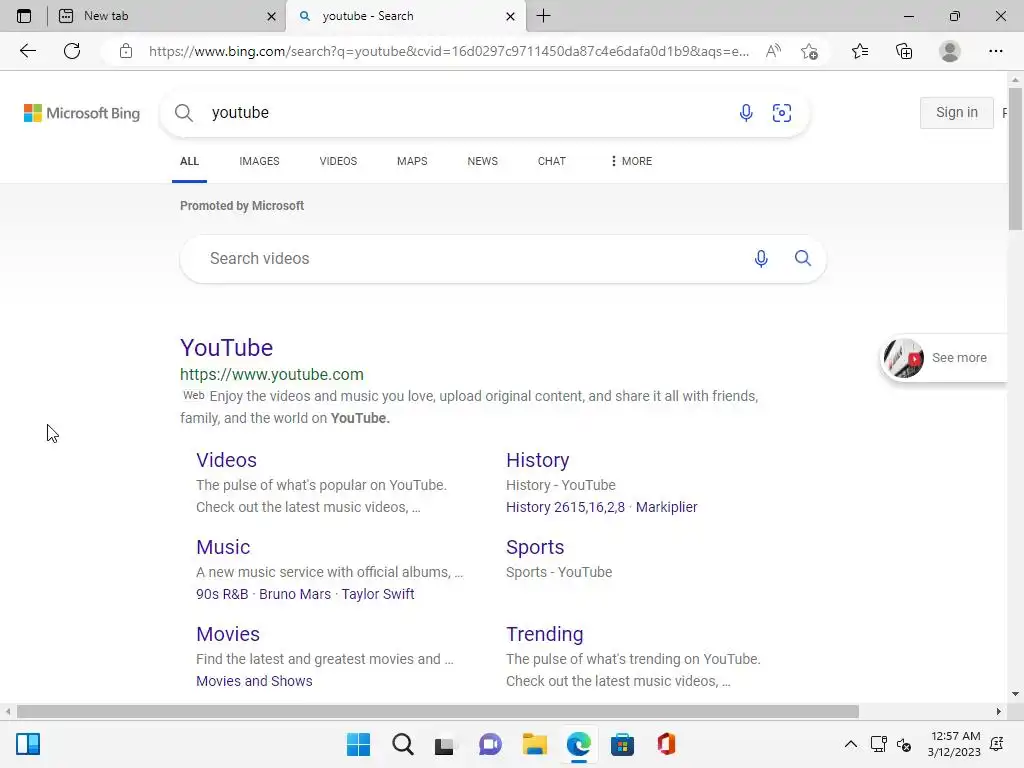The height and width of the screenshot is (768, 1024).
Task: Open Office app from taskbar
Action: tap(666, 744)
